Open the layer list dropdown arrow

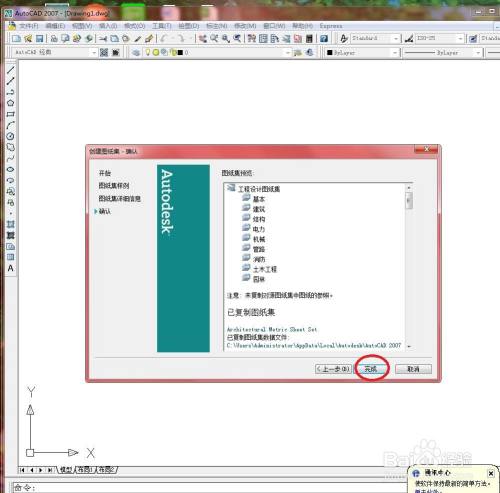tap(288, 53)
